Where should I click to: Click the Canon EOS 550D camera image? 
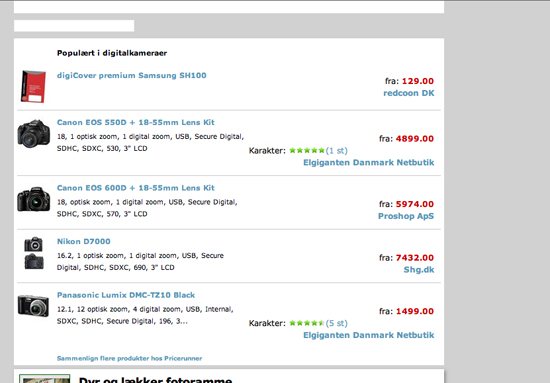34,134
